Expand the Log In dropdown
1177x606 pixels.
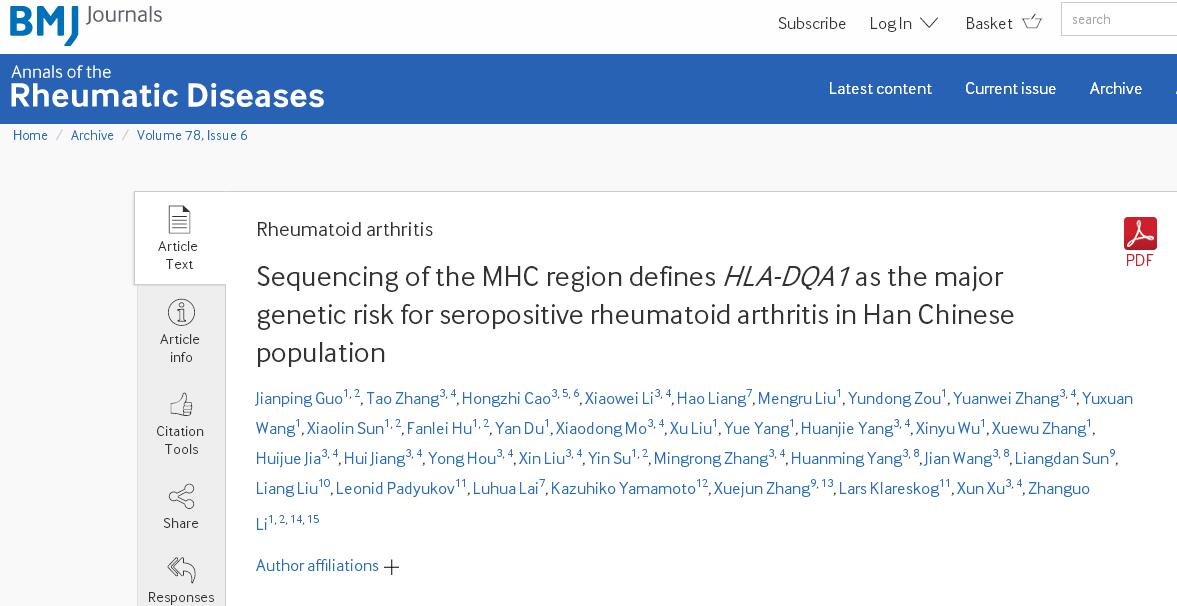904,23
